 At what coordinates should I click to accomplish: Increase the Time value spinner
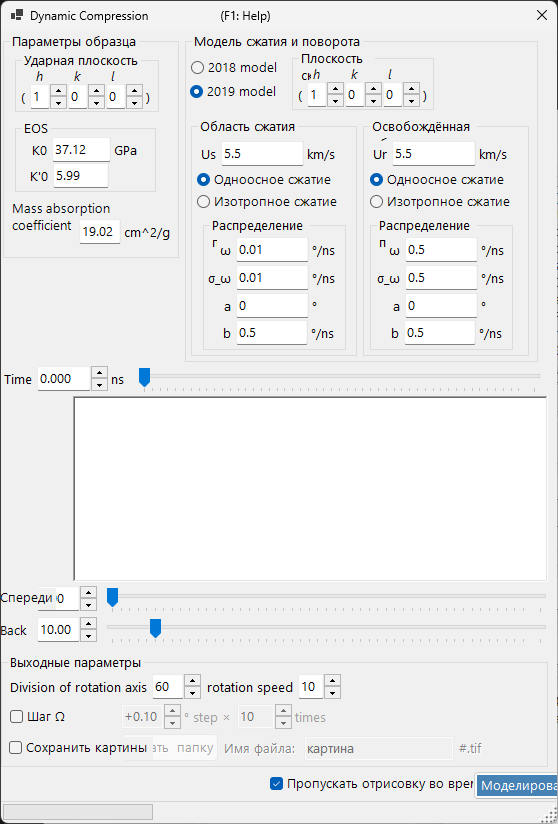coord(99,373)
